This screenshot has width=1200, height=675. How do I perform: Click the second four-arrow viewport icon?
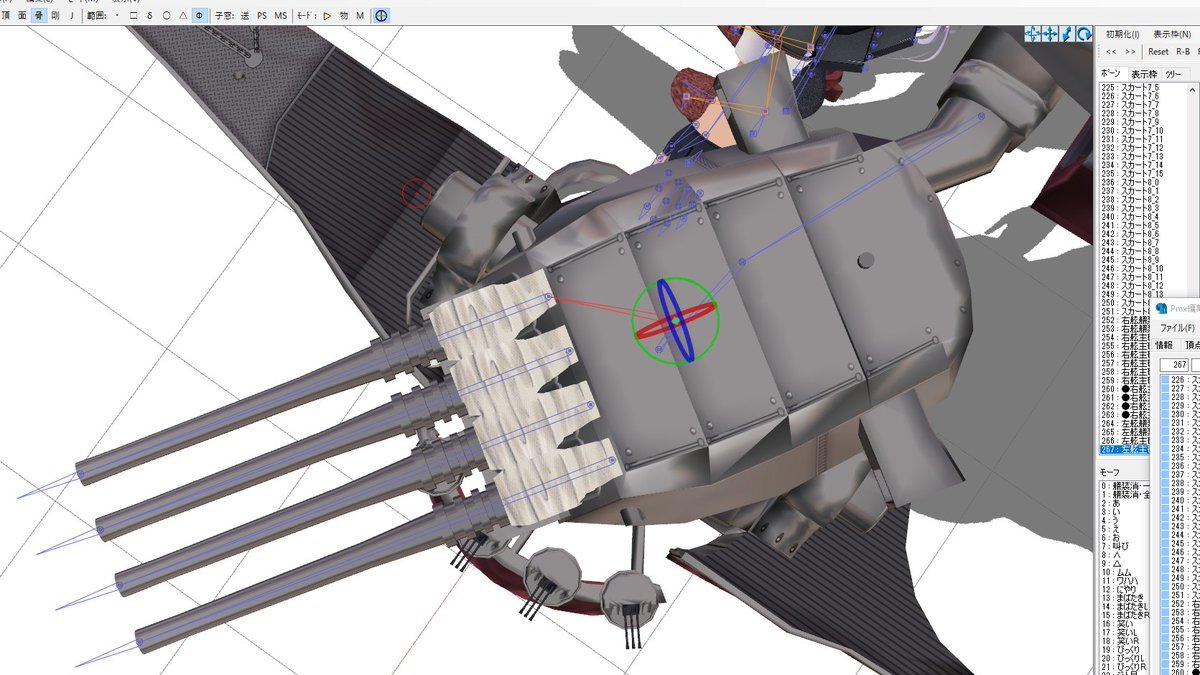point(1050,34)
